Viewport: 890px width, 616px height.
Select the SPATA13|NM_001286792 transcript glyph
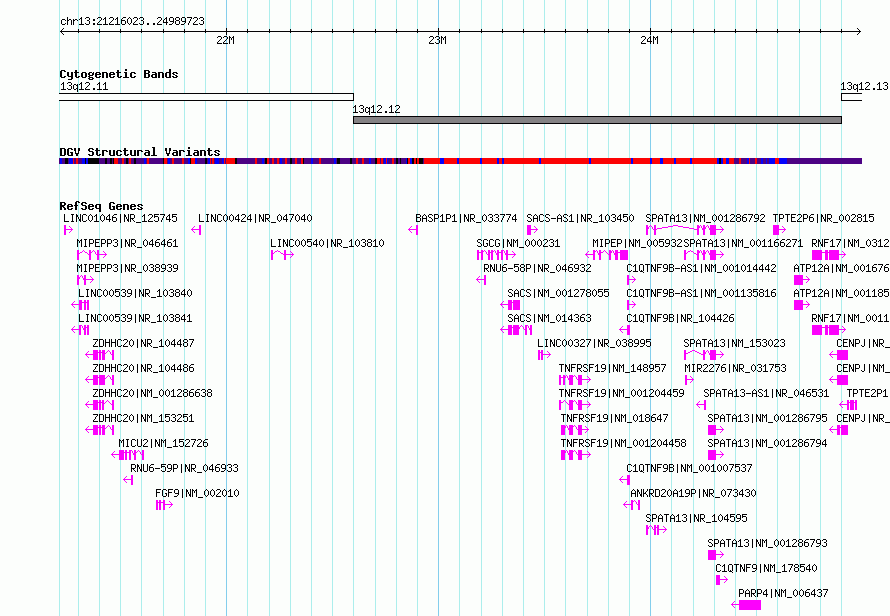tap(685, 230)
